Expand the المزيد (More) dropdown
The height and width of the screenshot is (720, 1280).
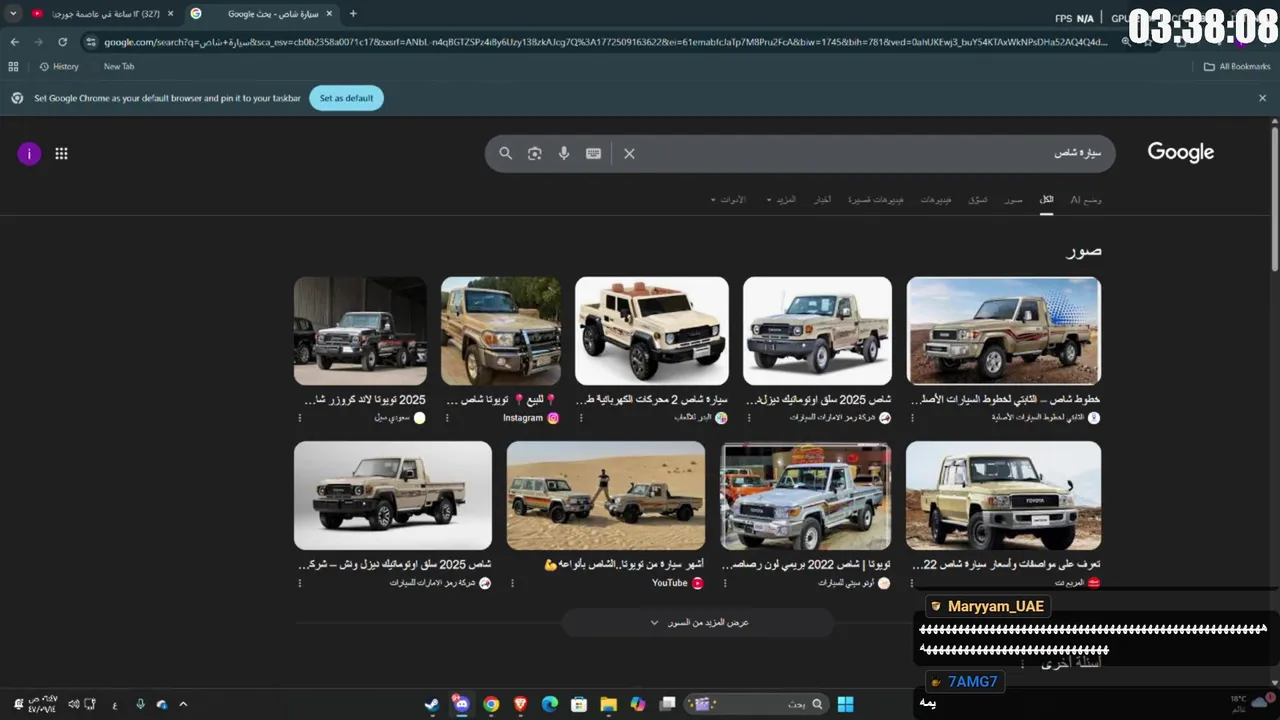(x=781, y=200)
